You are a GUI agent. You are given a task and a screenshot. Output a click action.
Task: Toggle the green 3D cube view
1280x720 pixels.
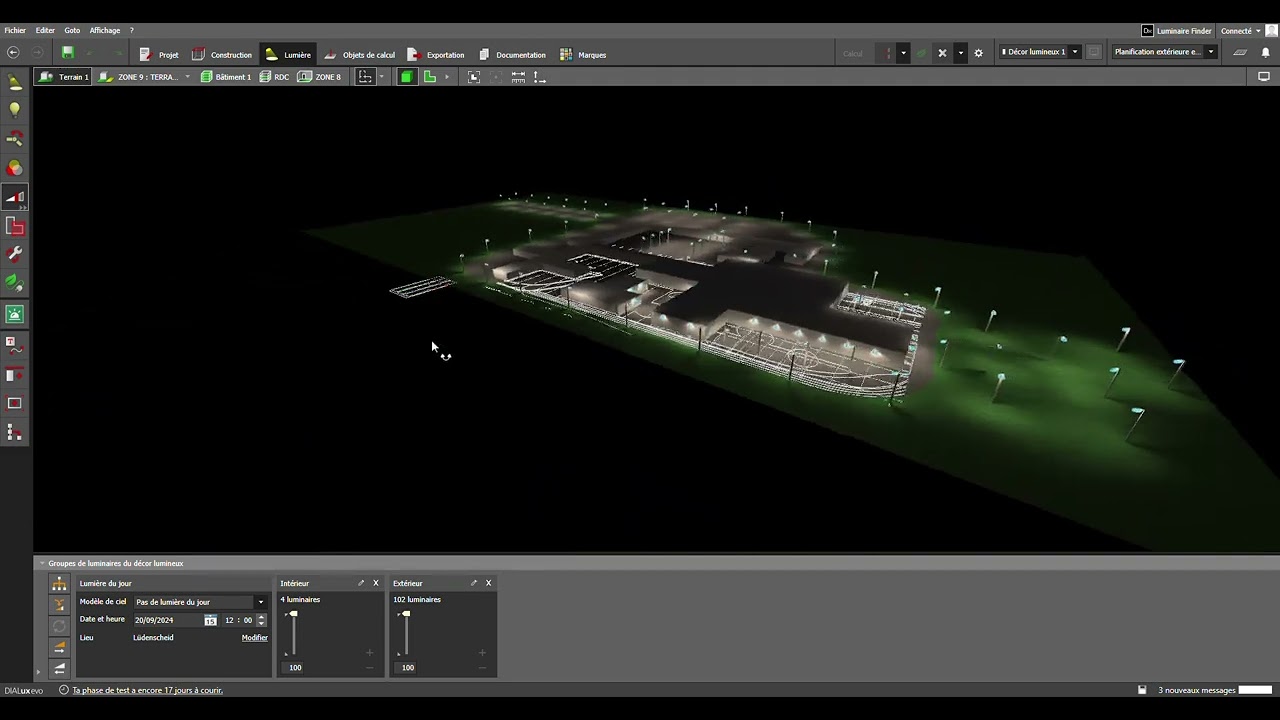tap(406, 77)
